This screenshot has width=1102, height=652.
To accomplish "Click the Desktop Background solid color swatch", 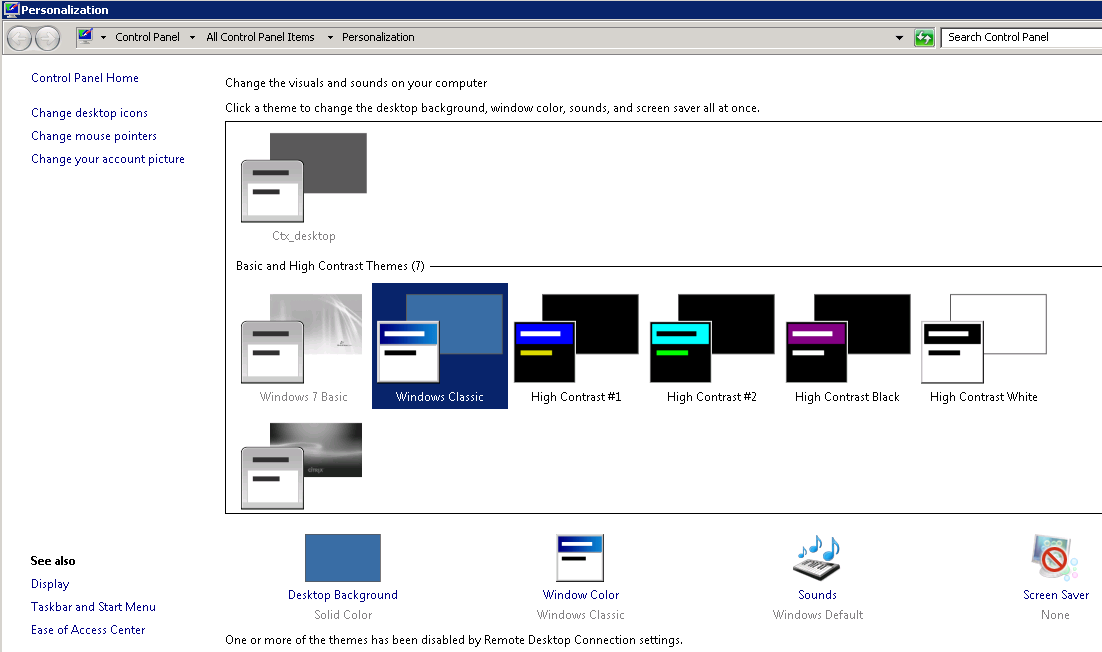I will [x=343, y=558].
